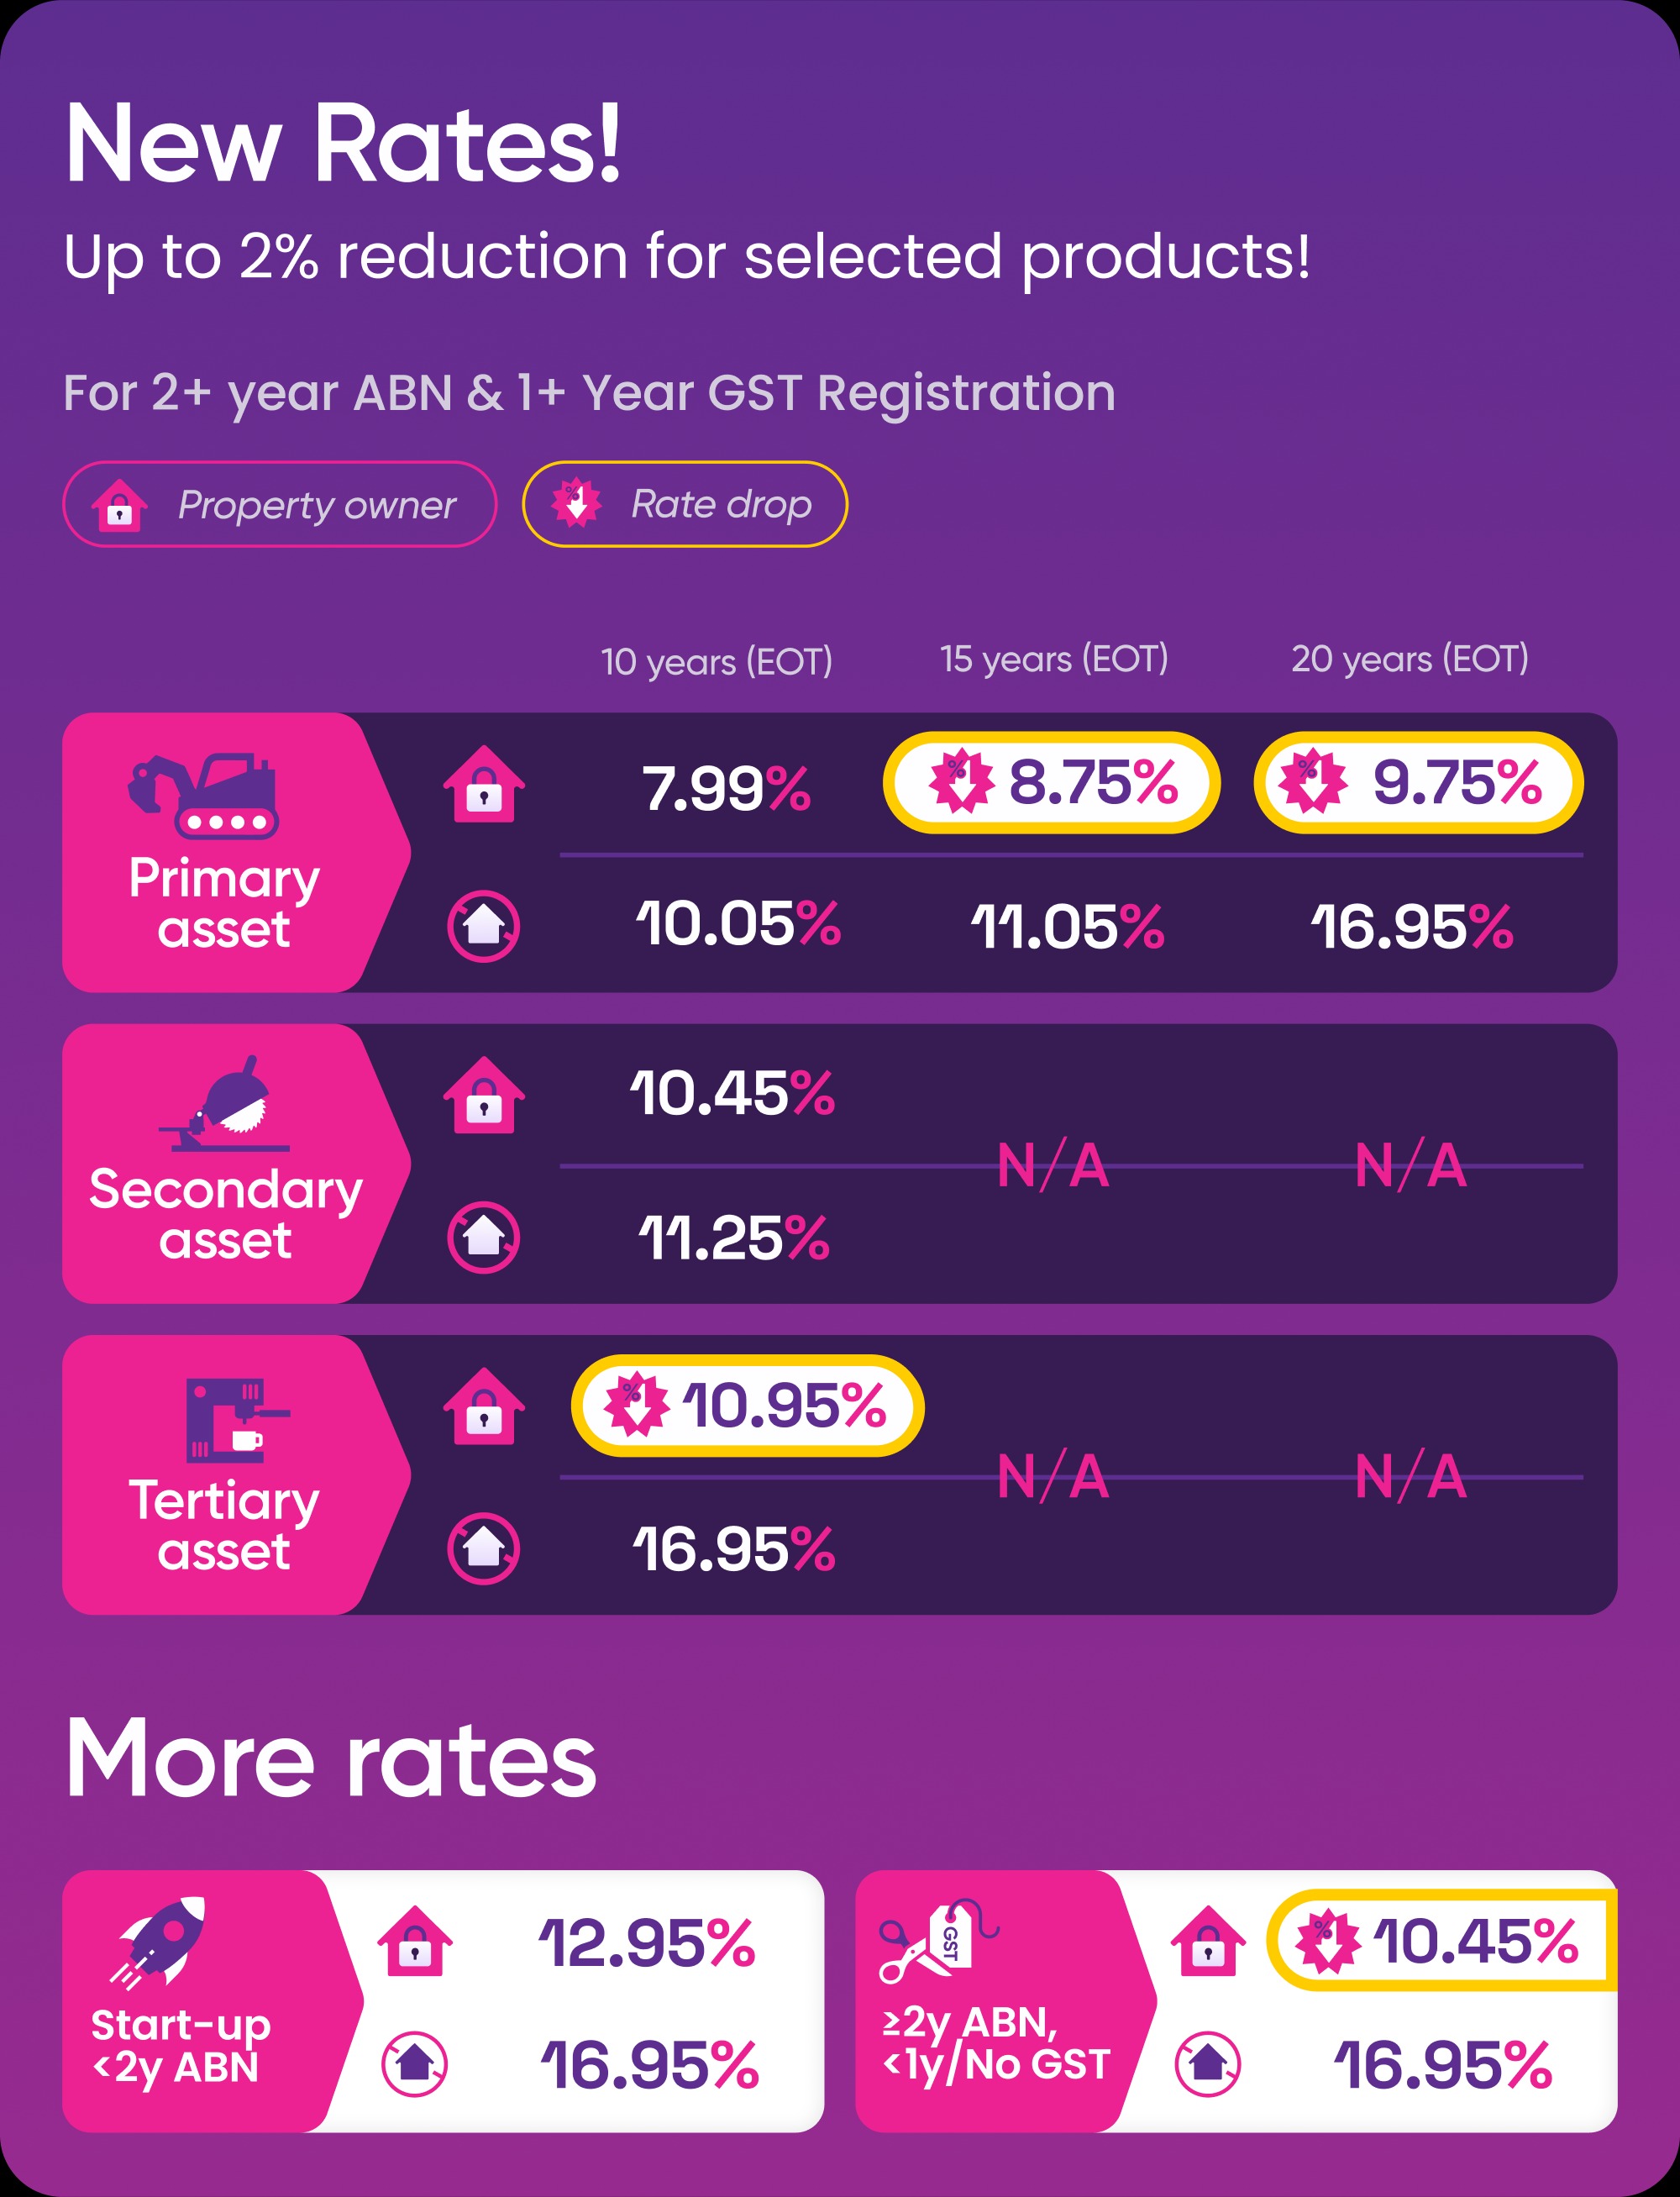Select the Property owner legend pill
This screenshot has width=1680, height=2197.
[280, 504]
